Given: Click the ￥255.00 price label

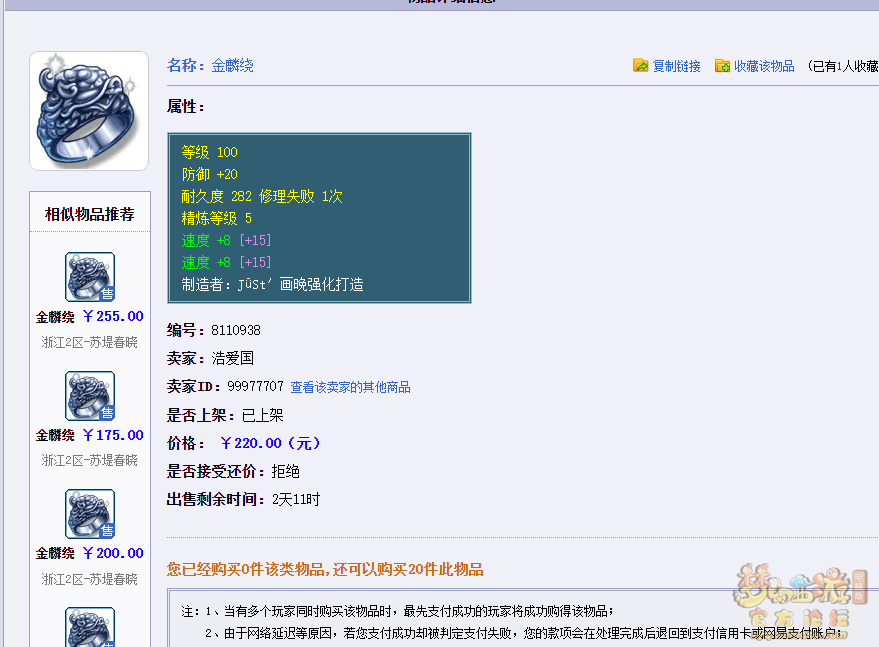Looking at the screenshot, I should 113,316.
